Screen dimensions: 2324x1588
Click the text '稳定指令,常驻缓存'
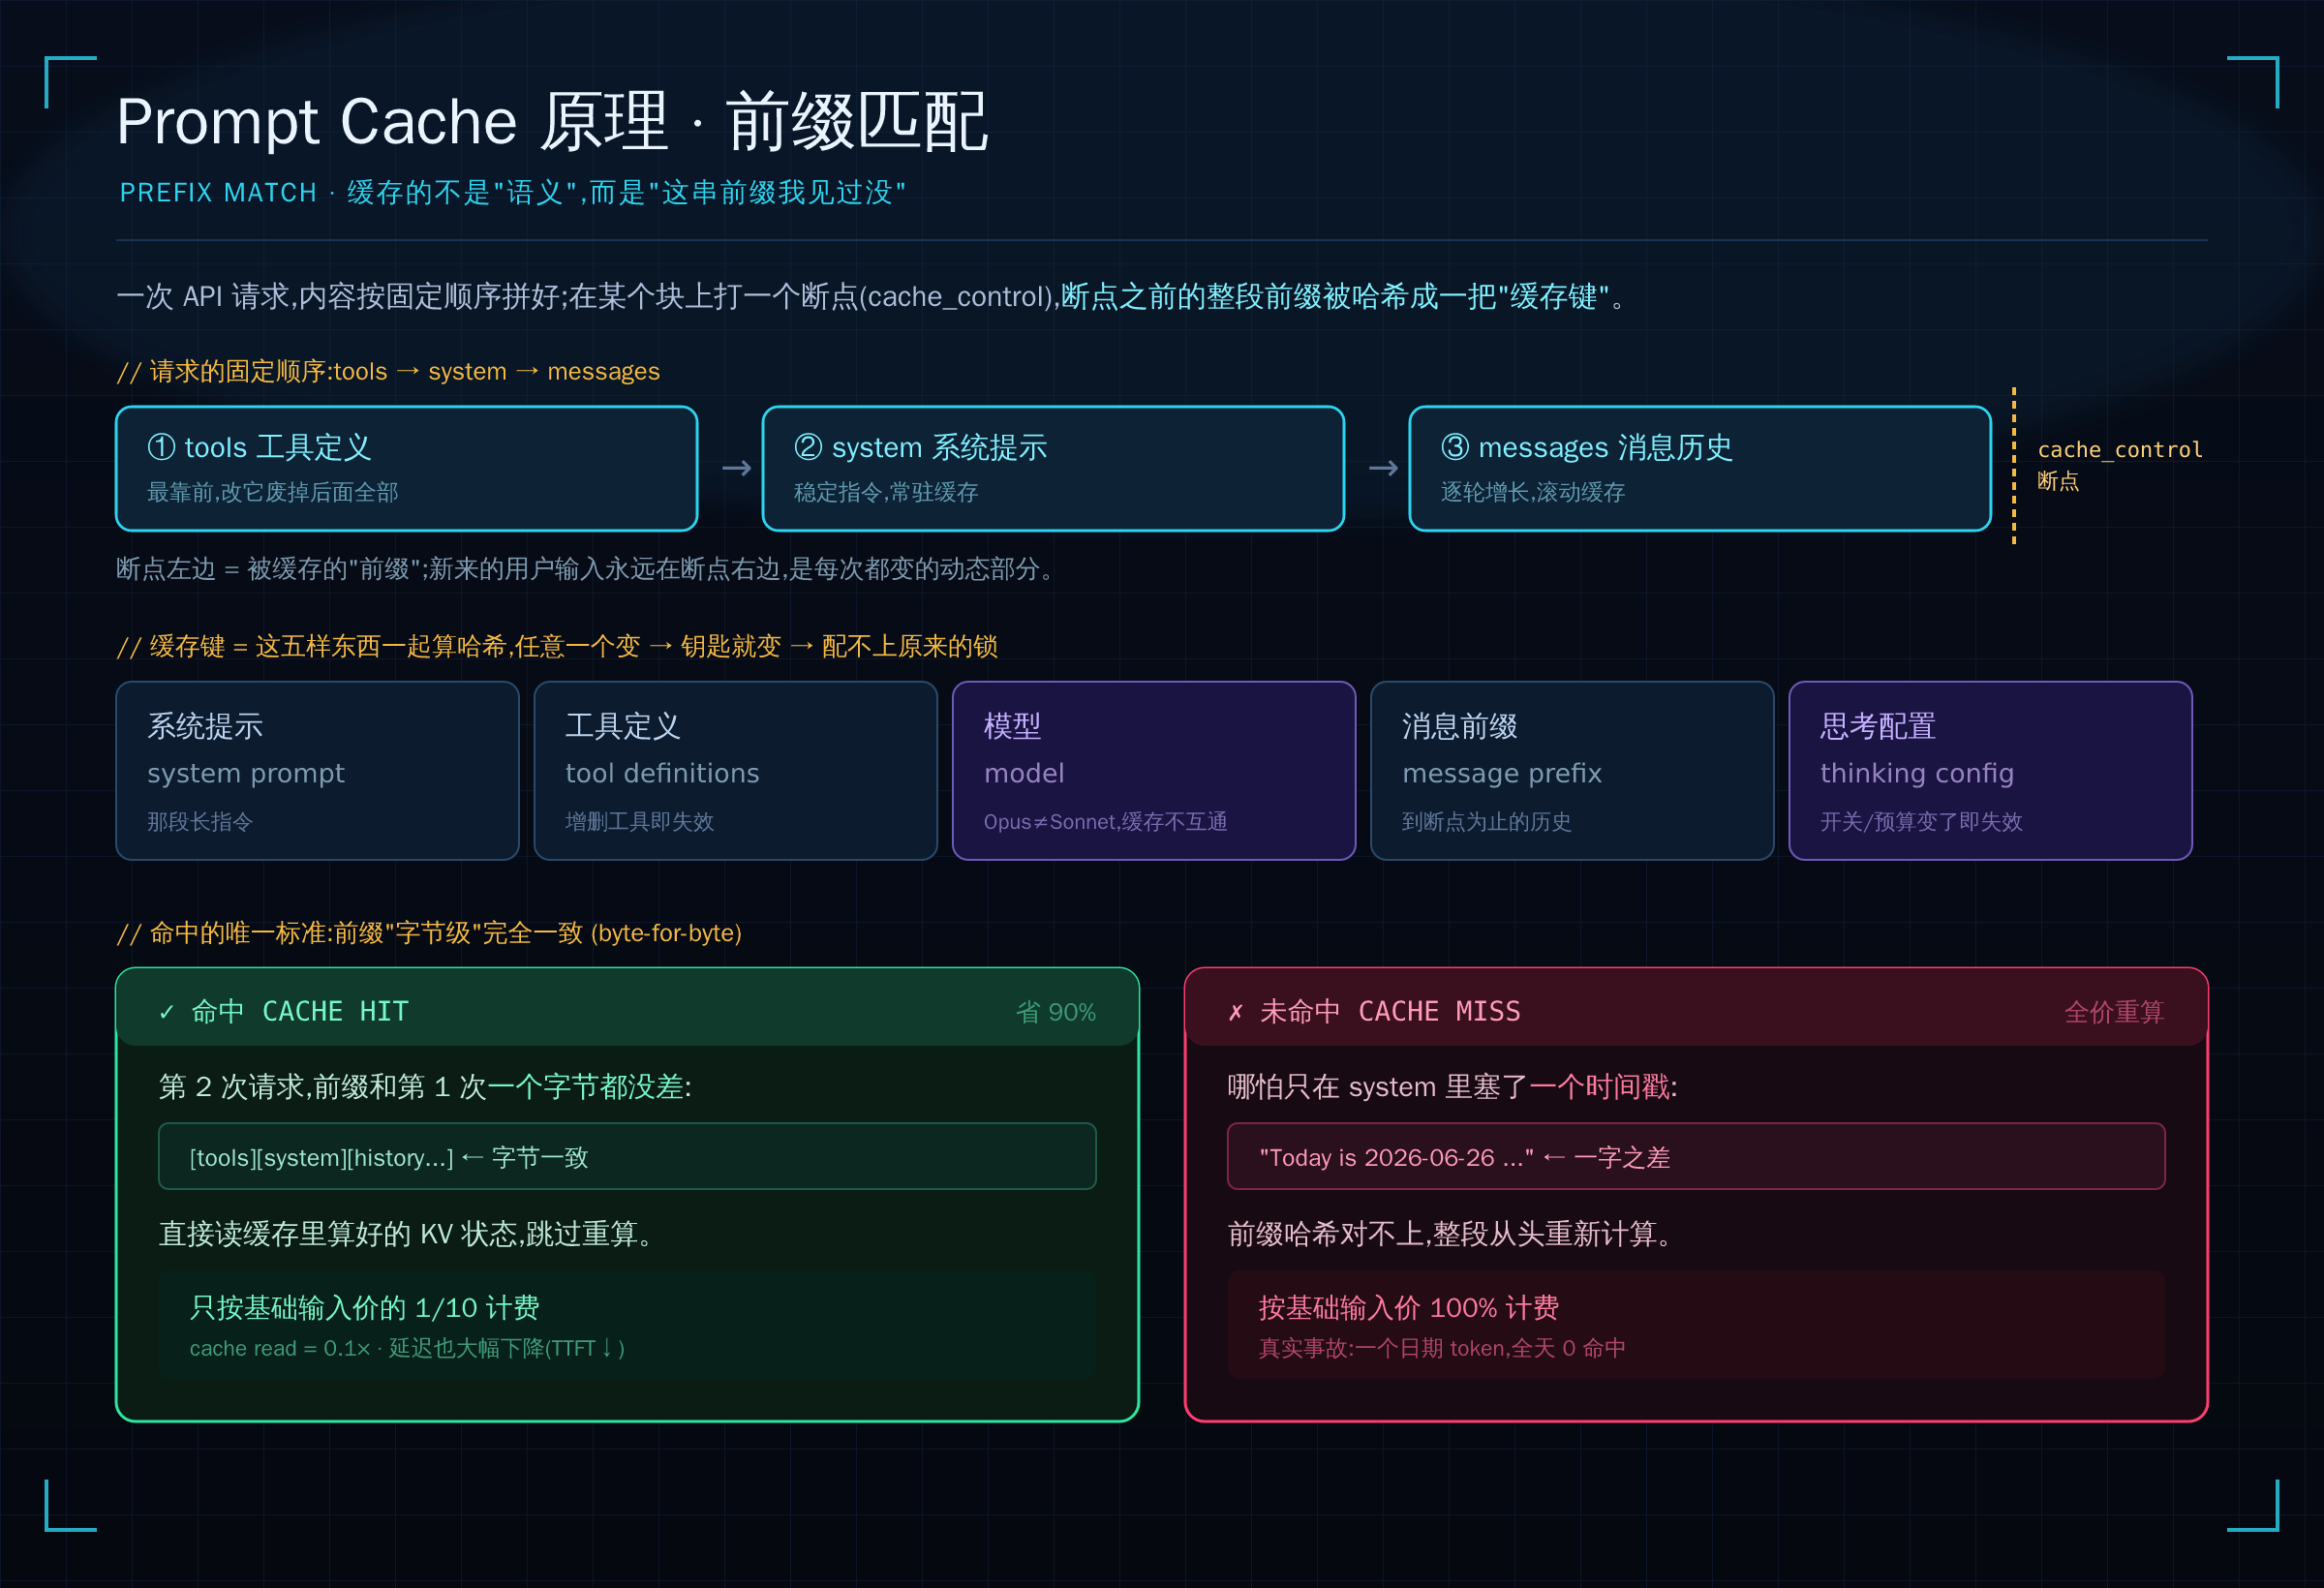point(886,492)
